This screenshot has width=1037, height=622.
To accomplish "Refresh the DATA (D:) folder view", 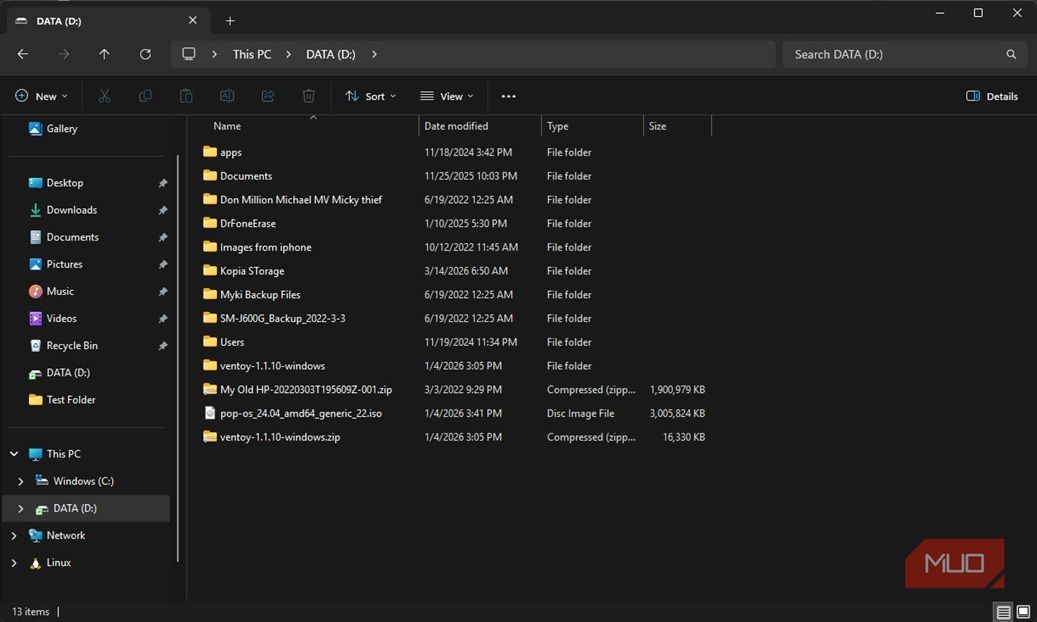I will [145, 54].
